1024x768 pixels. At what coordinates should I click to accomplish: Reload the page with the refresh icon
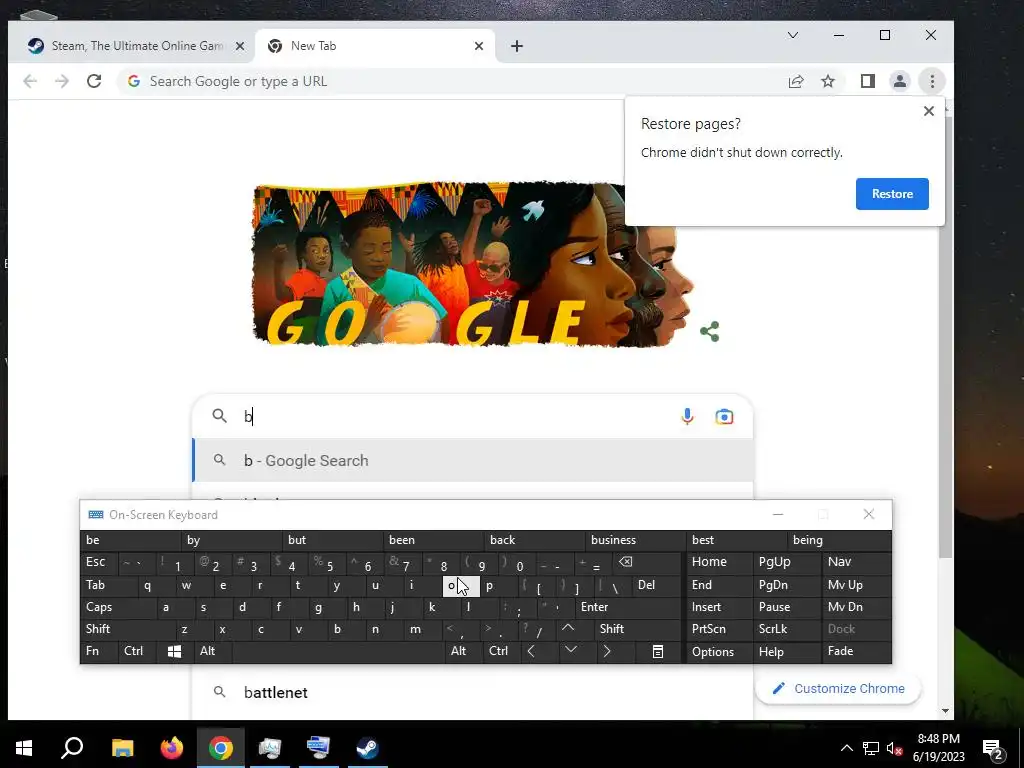click(x=94, y=81)
